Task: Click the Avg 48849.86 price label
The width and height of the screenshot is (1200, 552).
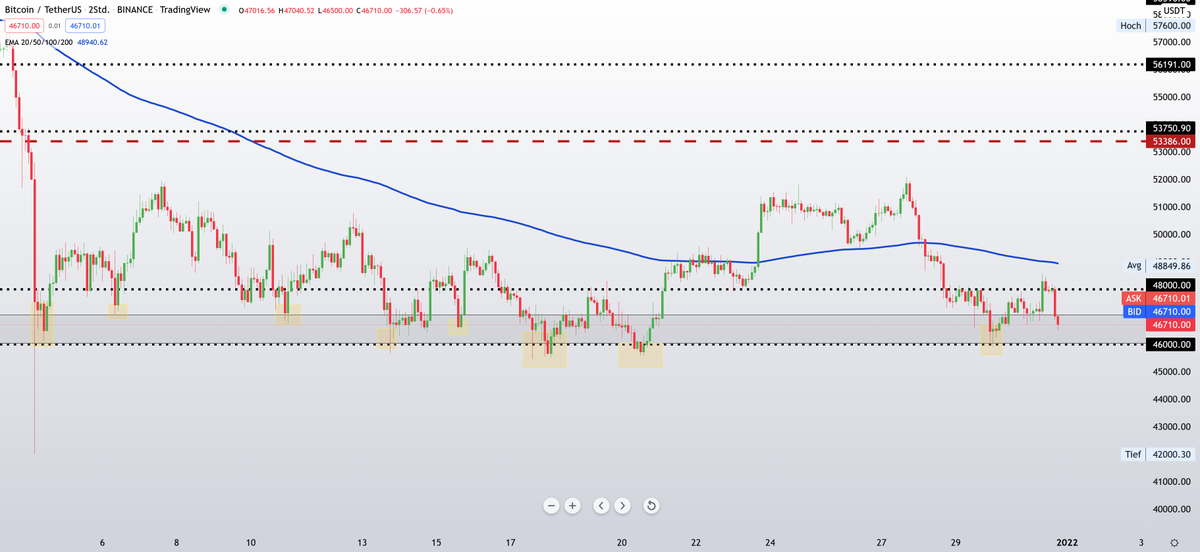Action: coord(1159,266)
